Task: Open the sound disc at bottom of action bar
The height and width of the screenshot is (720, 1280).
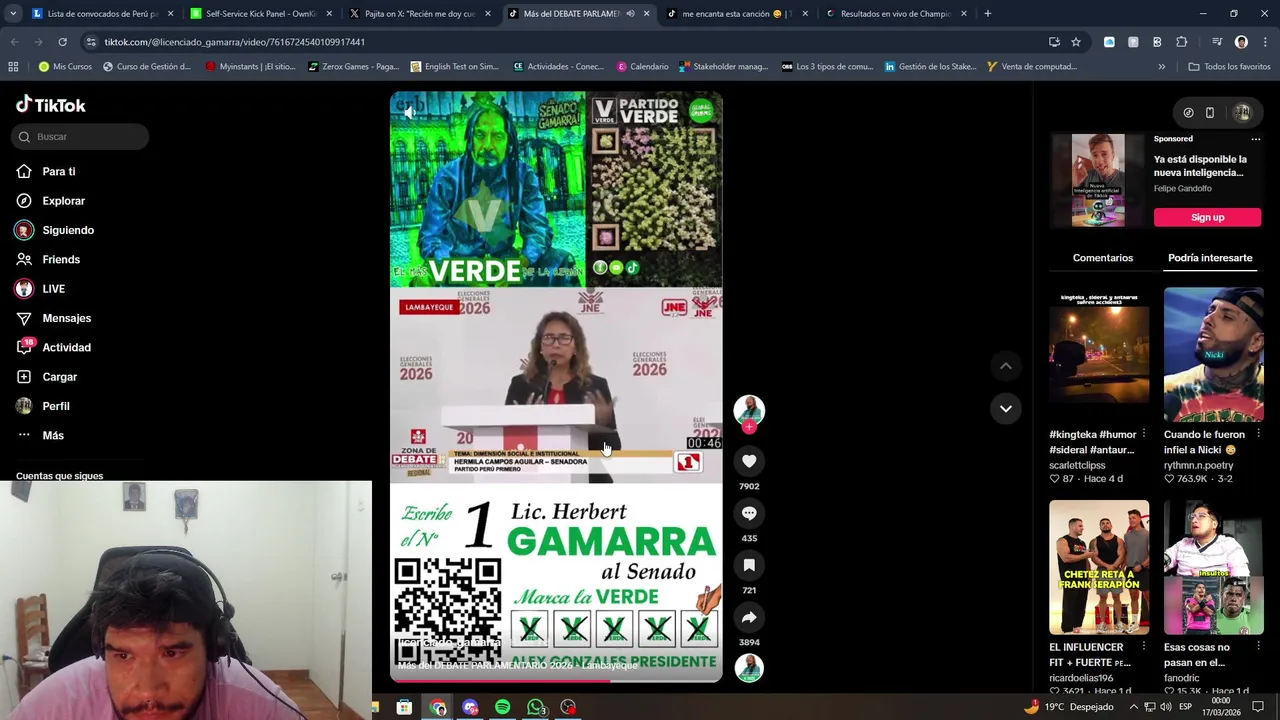Action: coord(749,668)
